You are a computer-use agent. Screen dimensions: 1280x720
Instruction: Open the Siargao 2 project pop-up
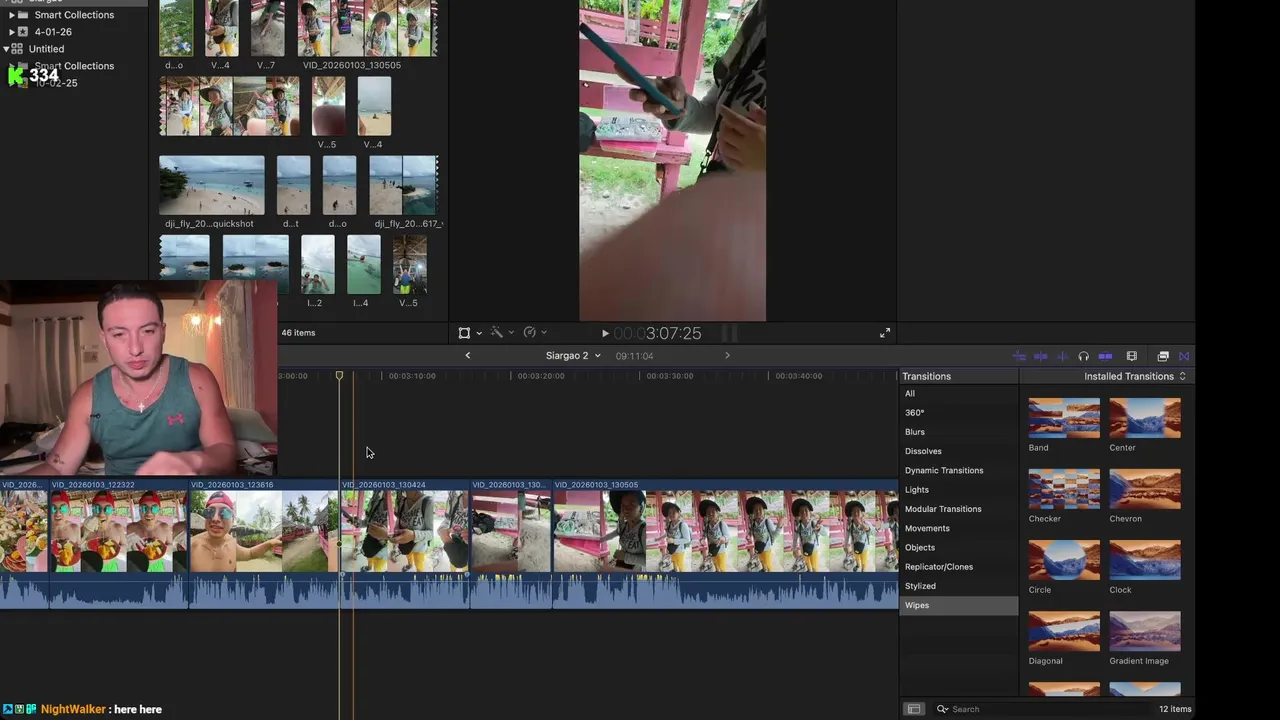tap(573, 356)
